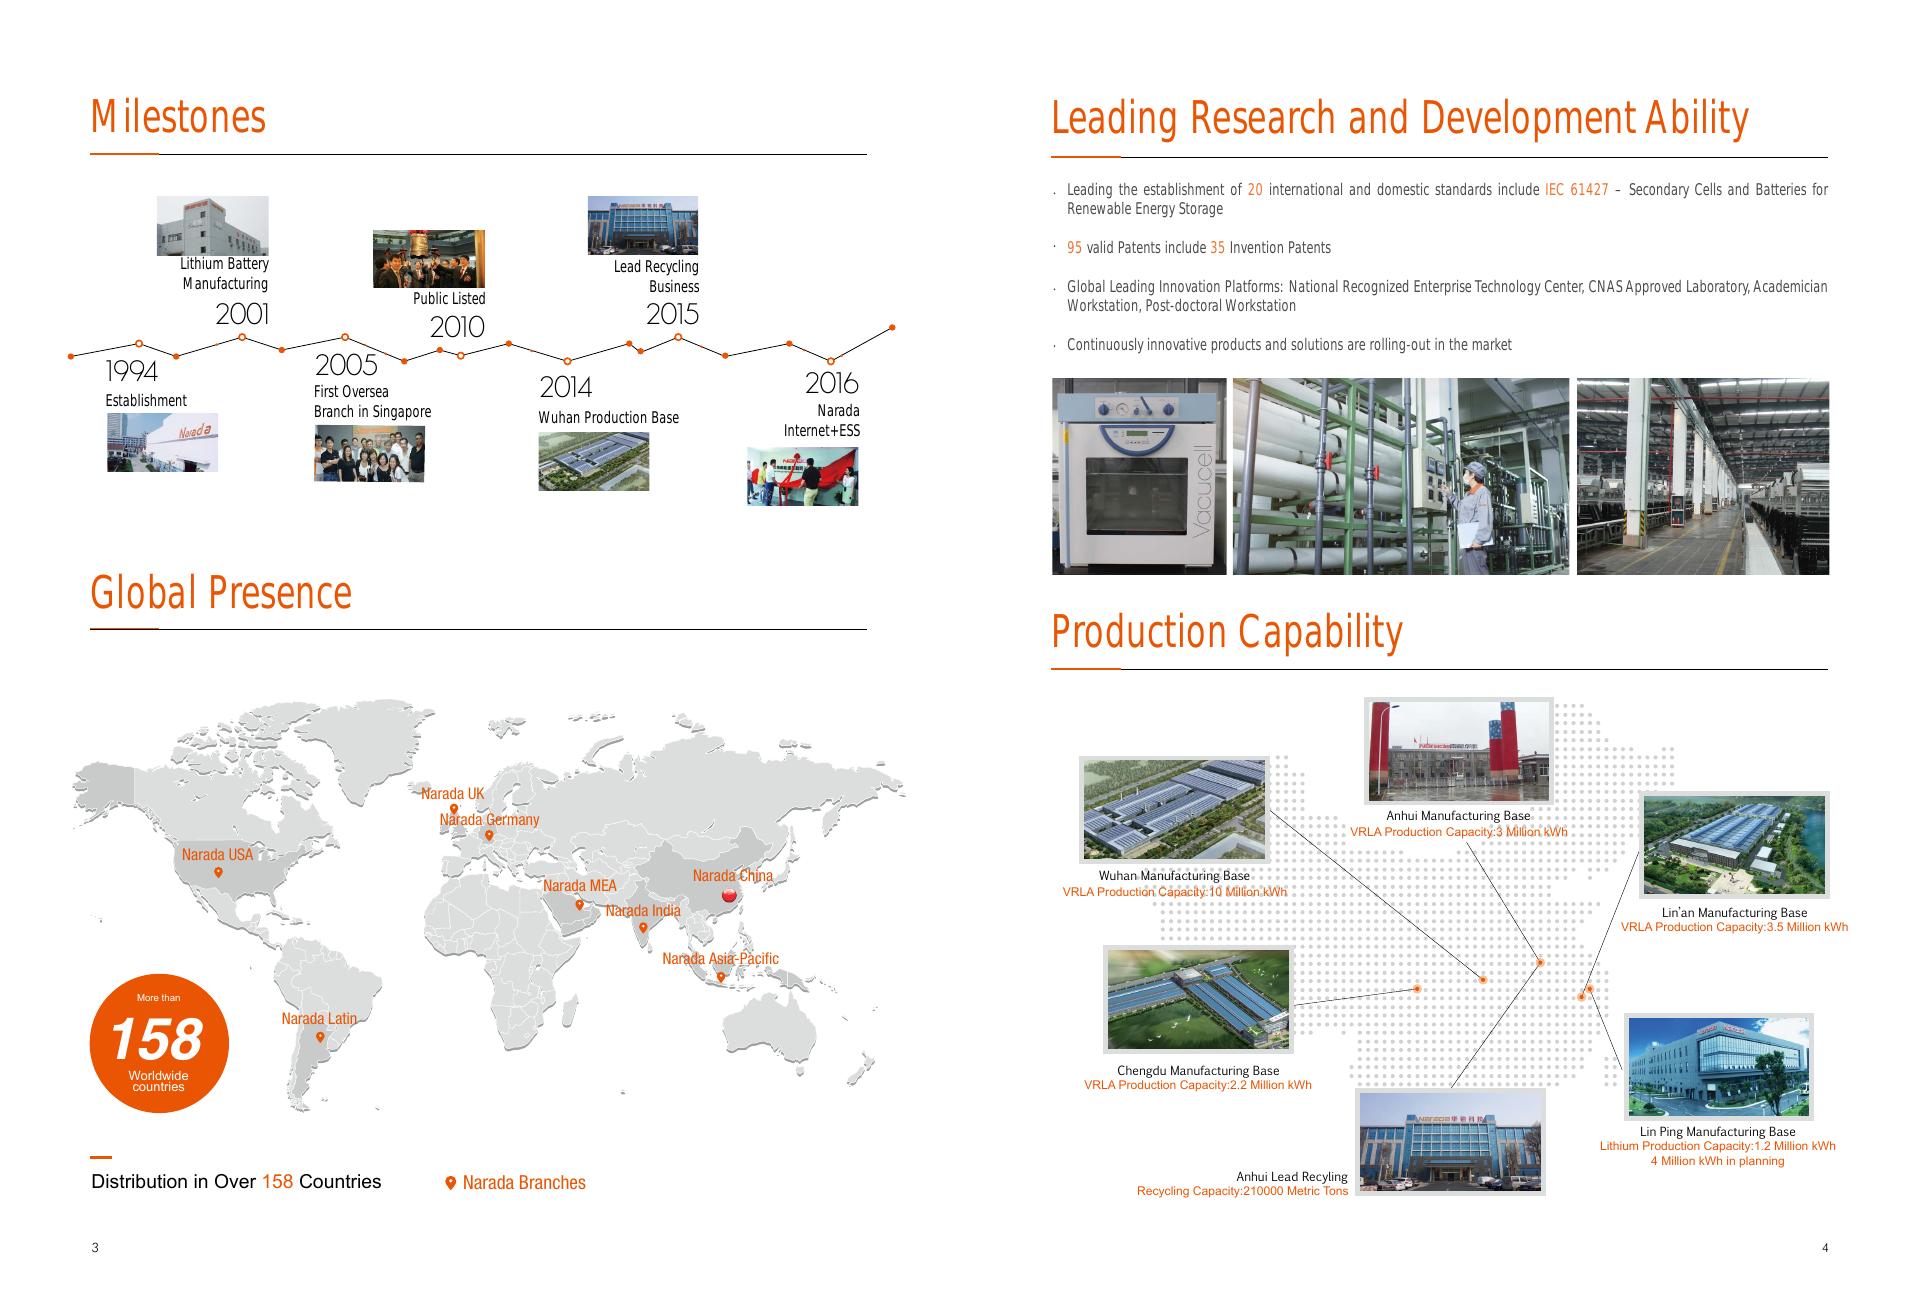The width and height of the screenshot is (1920, 1303).
Task: Click the Vacucell oven photo
Action: pyautogui.click(x=1138, y=476)
